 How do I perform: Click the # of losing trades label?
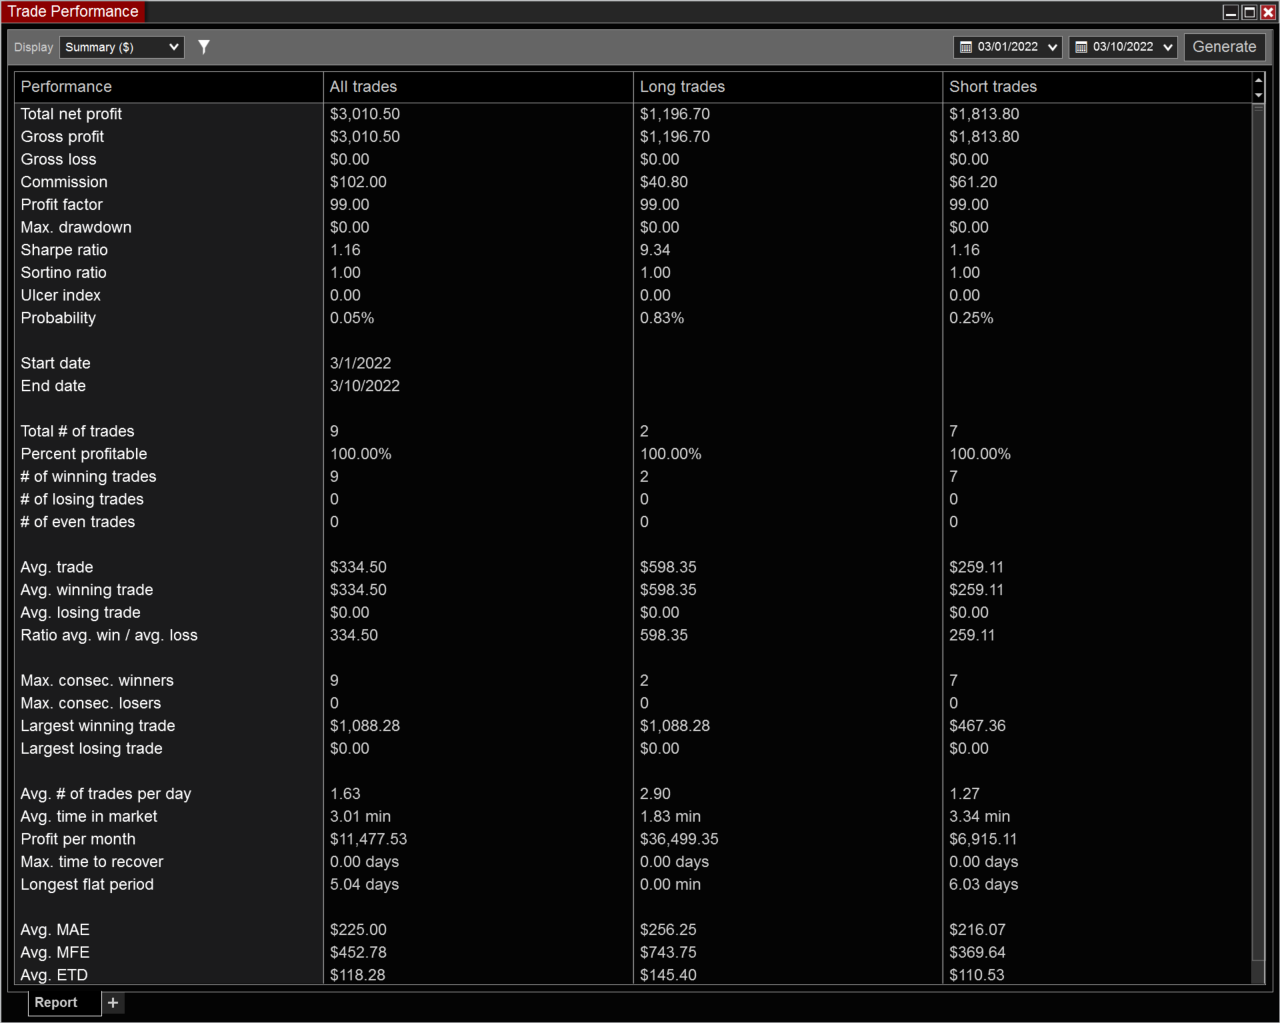coord(82,499)
